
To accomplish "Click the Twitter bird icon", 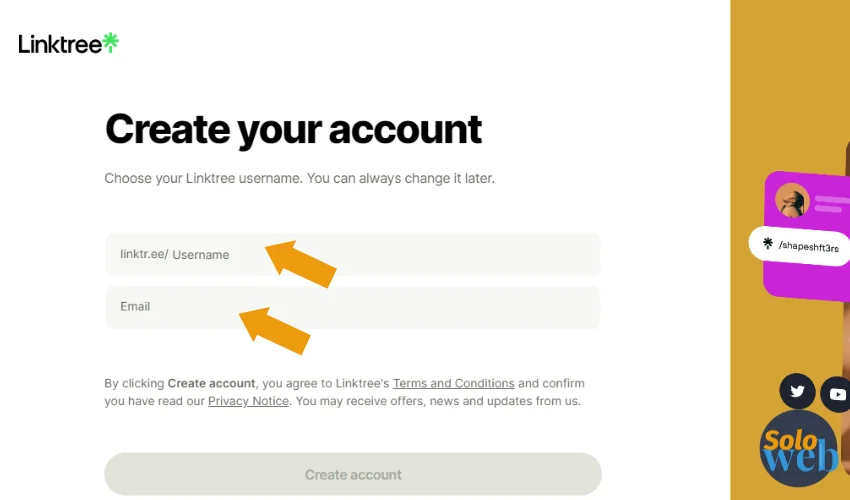I will point(797,391).
